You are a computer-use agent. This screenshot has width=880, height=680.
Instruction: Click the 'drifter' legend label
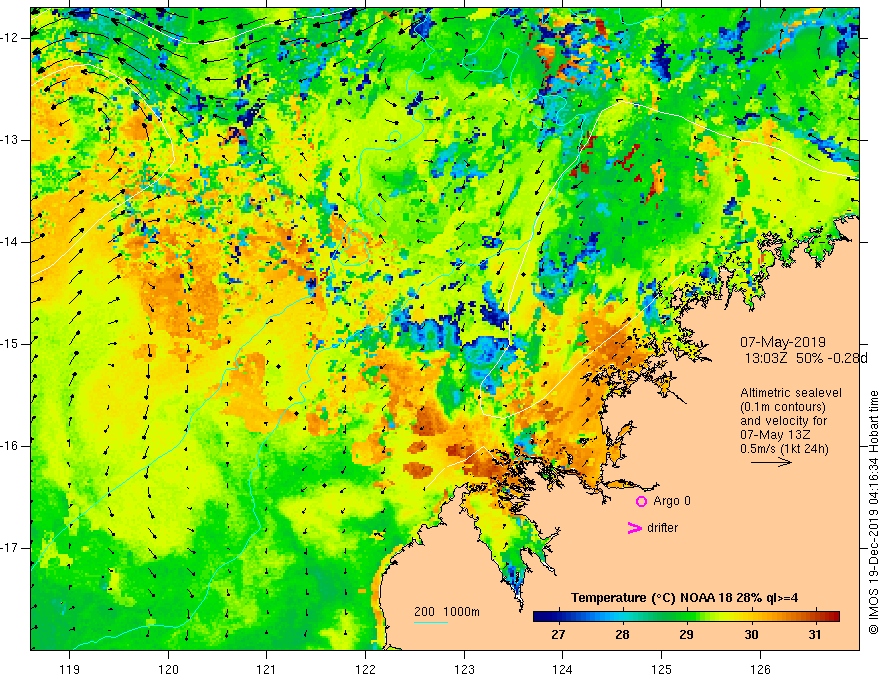coord(662,528)
